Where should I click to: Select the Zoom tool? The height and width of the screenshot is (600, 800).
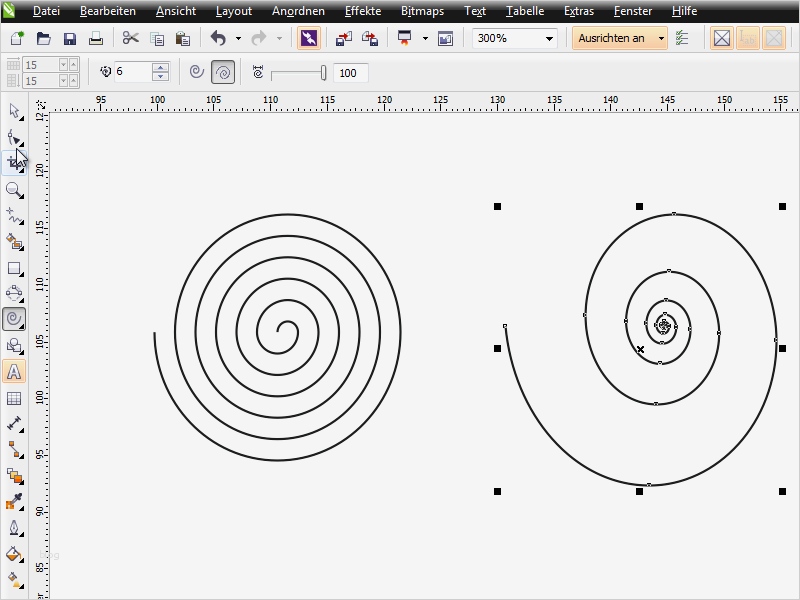coord(14,187)
